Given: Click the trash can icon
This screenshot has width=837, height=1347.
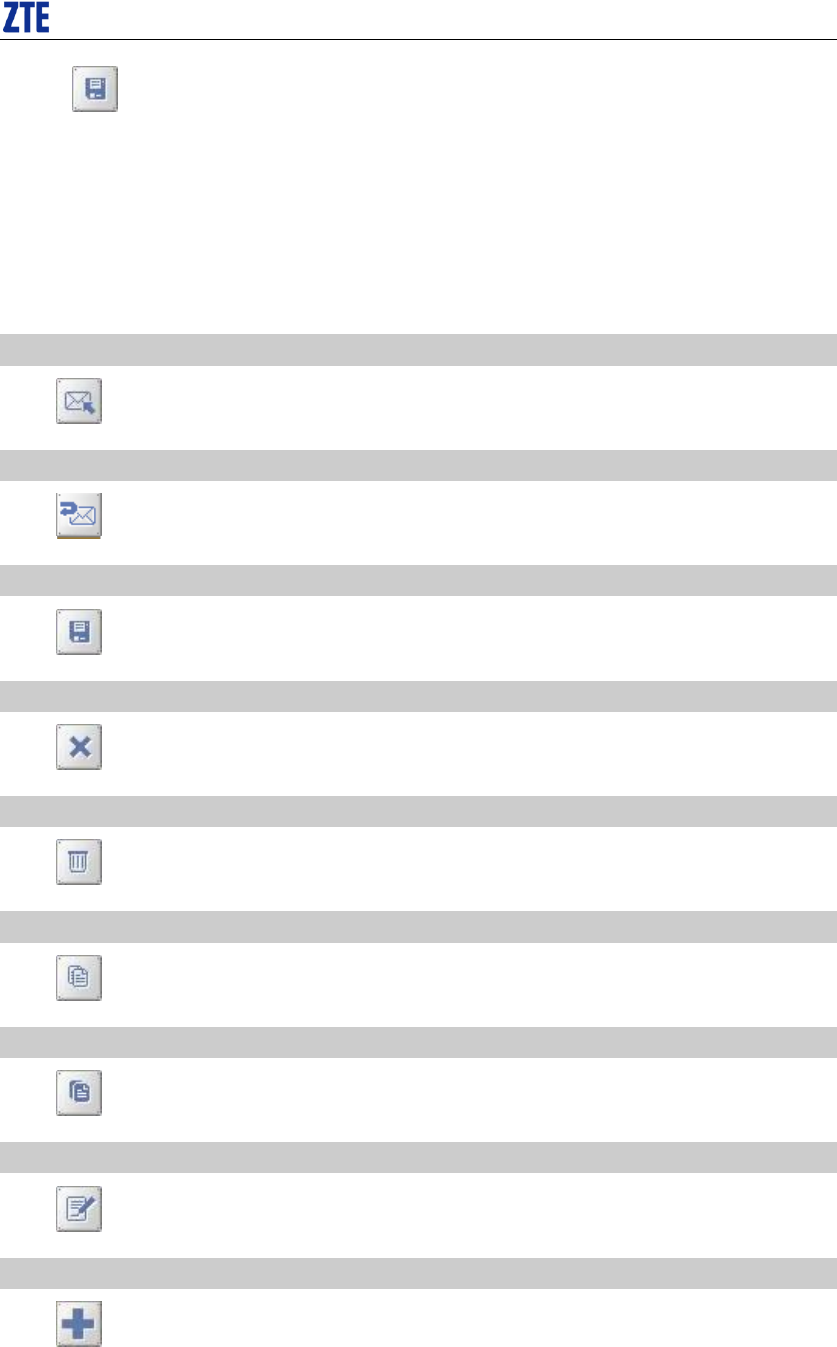Looking at the screenshot, I should 79,863.
